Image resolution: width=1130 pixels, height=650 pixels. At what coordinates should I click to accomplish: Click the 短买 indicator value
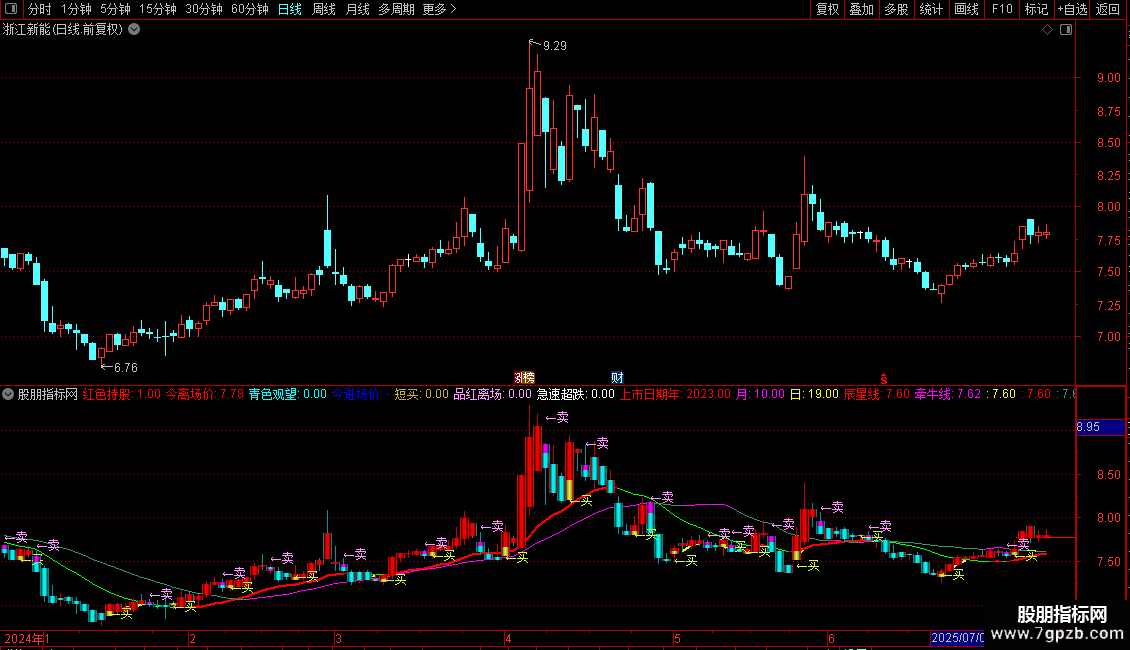422,394
